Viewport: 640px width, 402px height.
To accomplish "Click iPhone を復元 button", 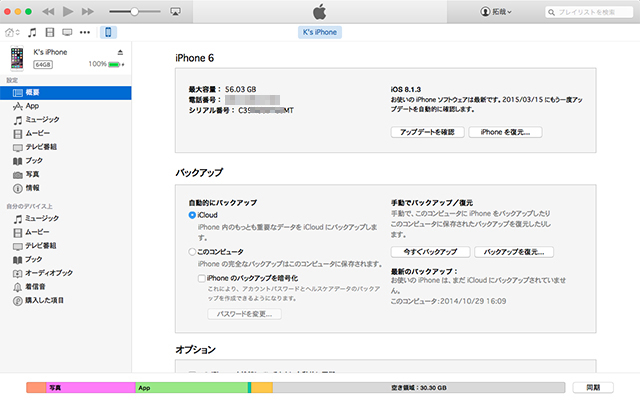I will tap(505, 132).
